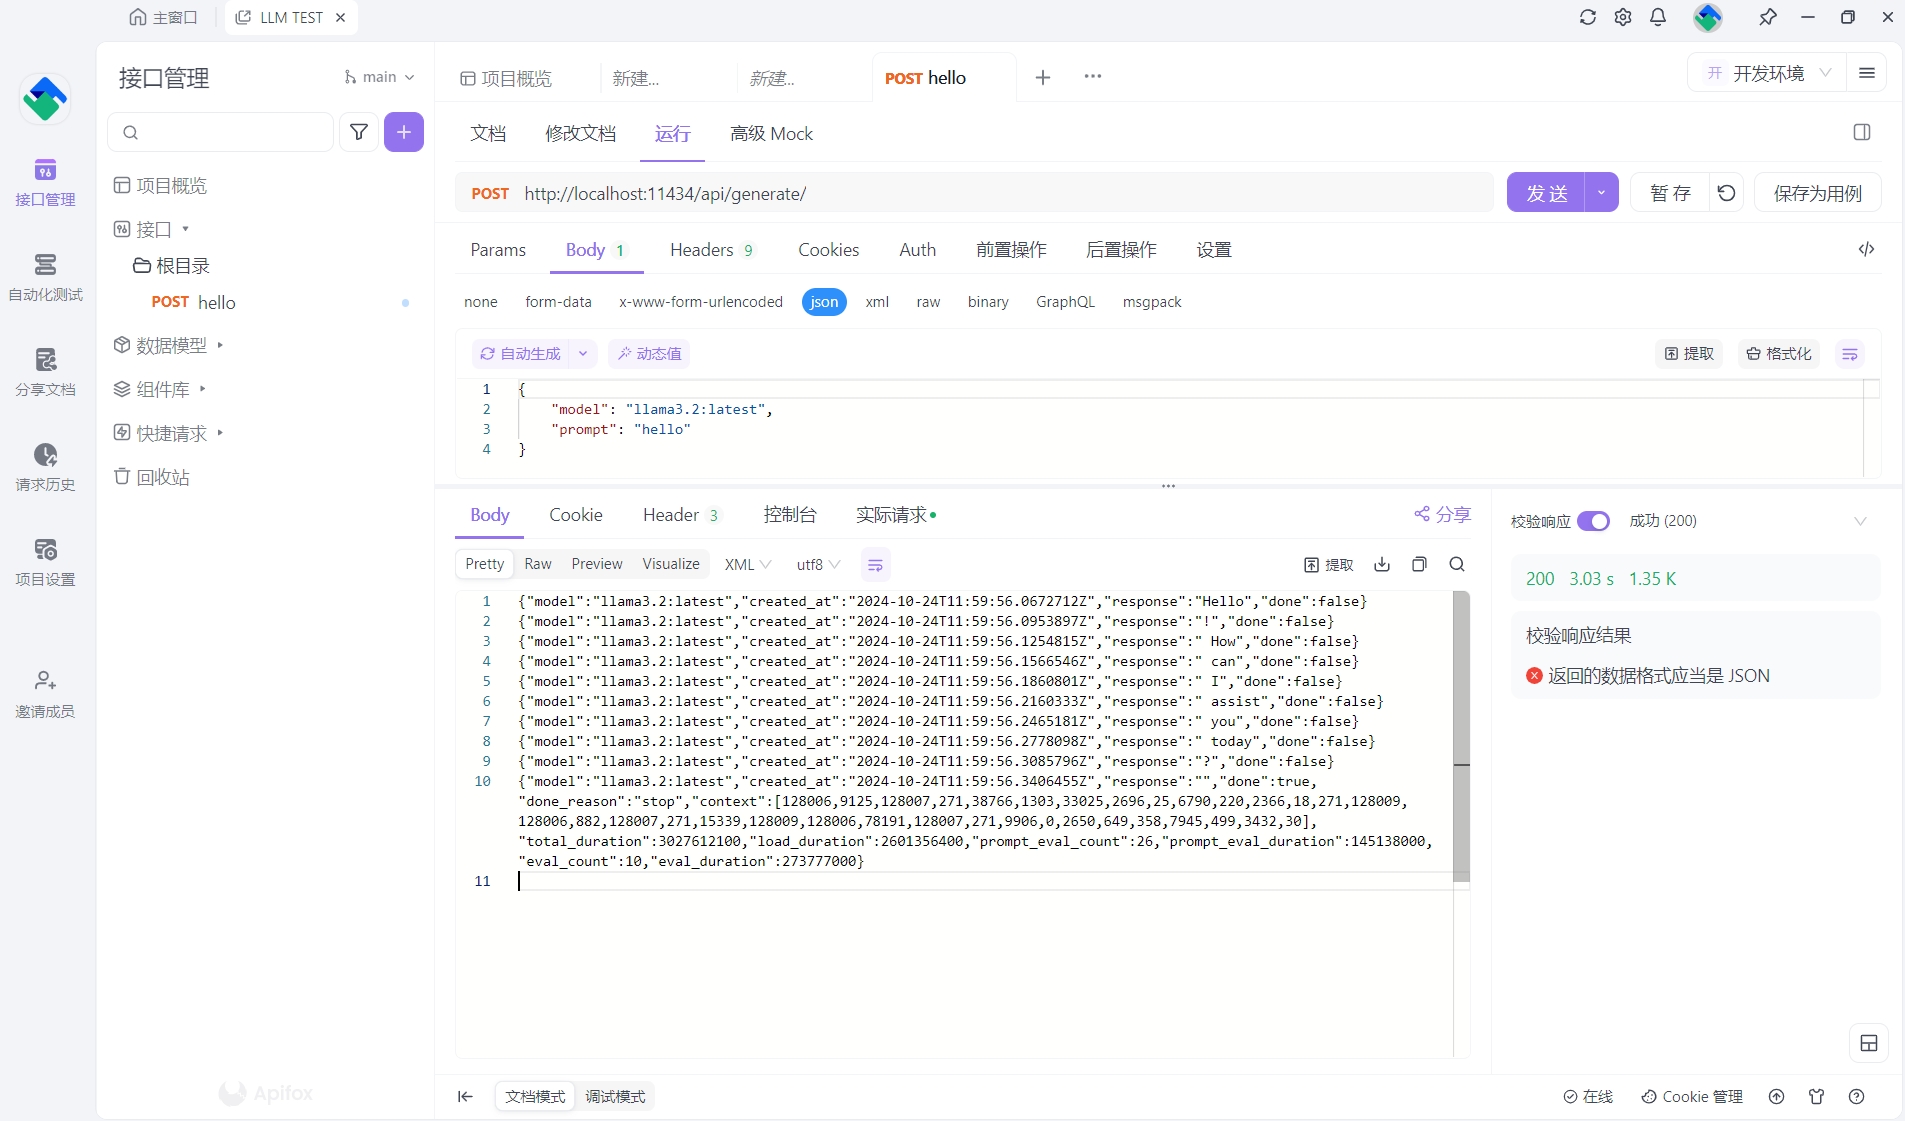Open the XML response format dropdown
The height and width of the screenshot is (1121, 1905).
748,565
